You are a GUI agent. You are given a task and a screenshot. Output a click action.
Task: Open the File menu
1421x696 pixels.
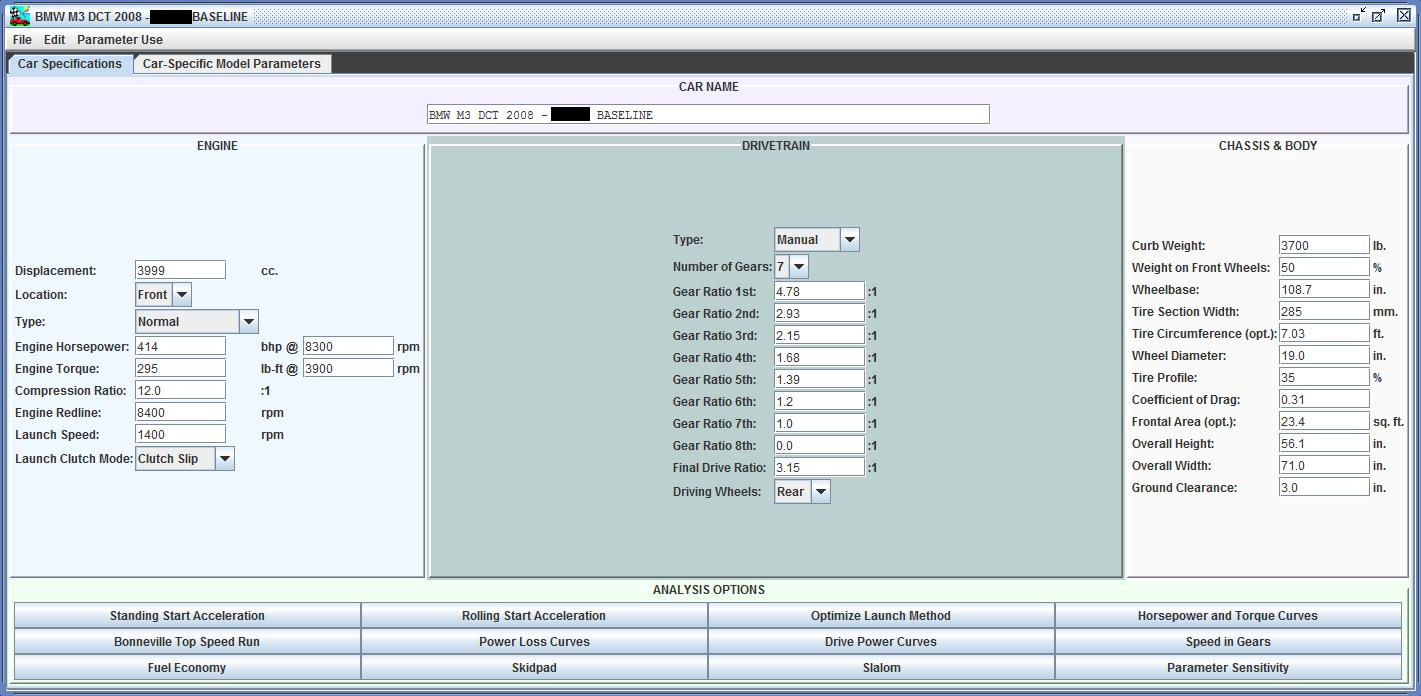coord(22,40)
